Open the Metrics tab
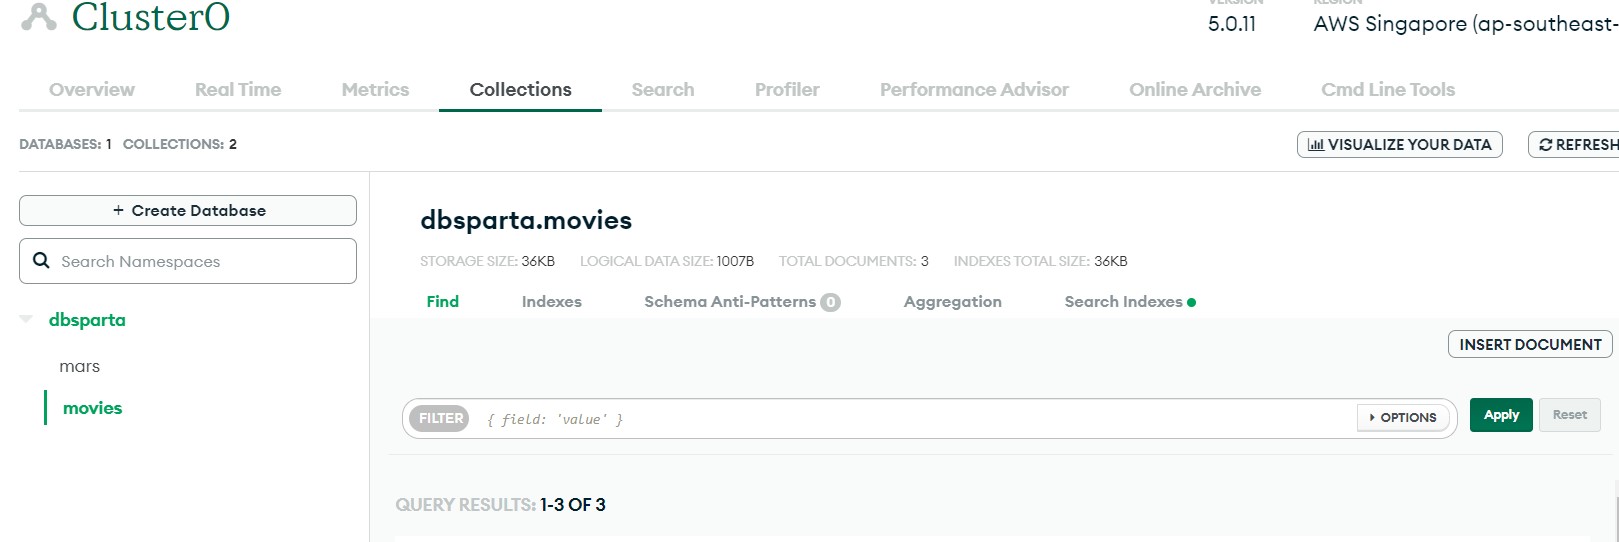 [375, 90]
